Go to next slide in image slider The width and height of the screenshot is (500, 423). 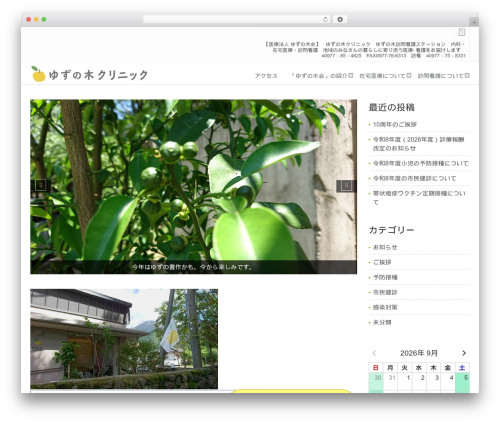pyautogui.click(x=346, y=186)
